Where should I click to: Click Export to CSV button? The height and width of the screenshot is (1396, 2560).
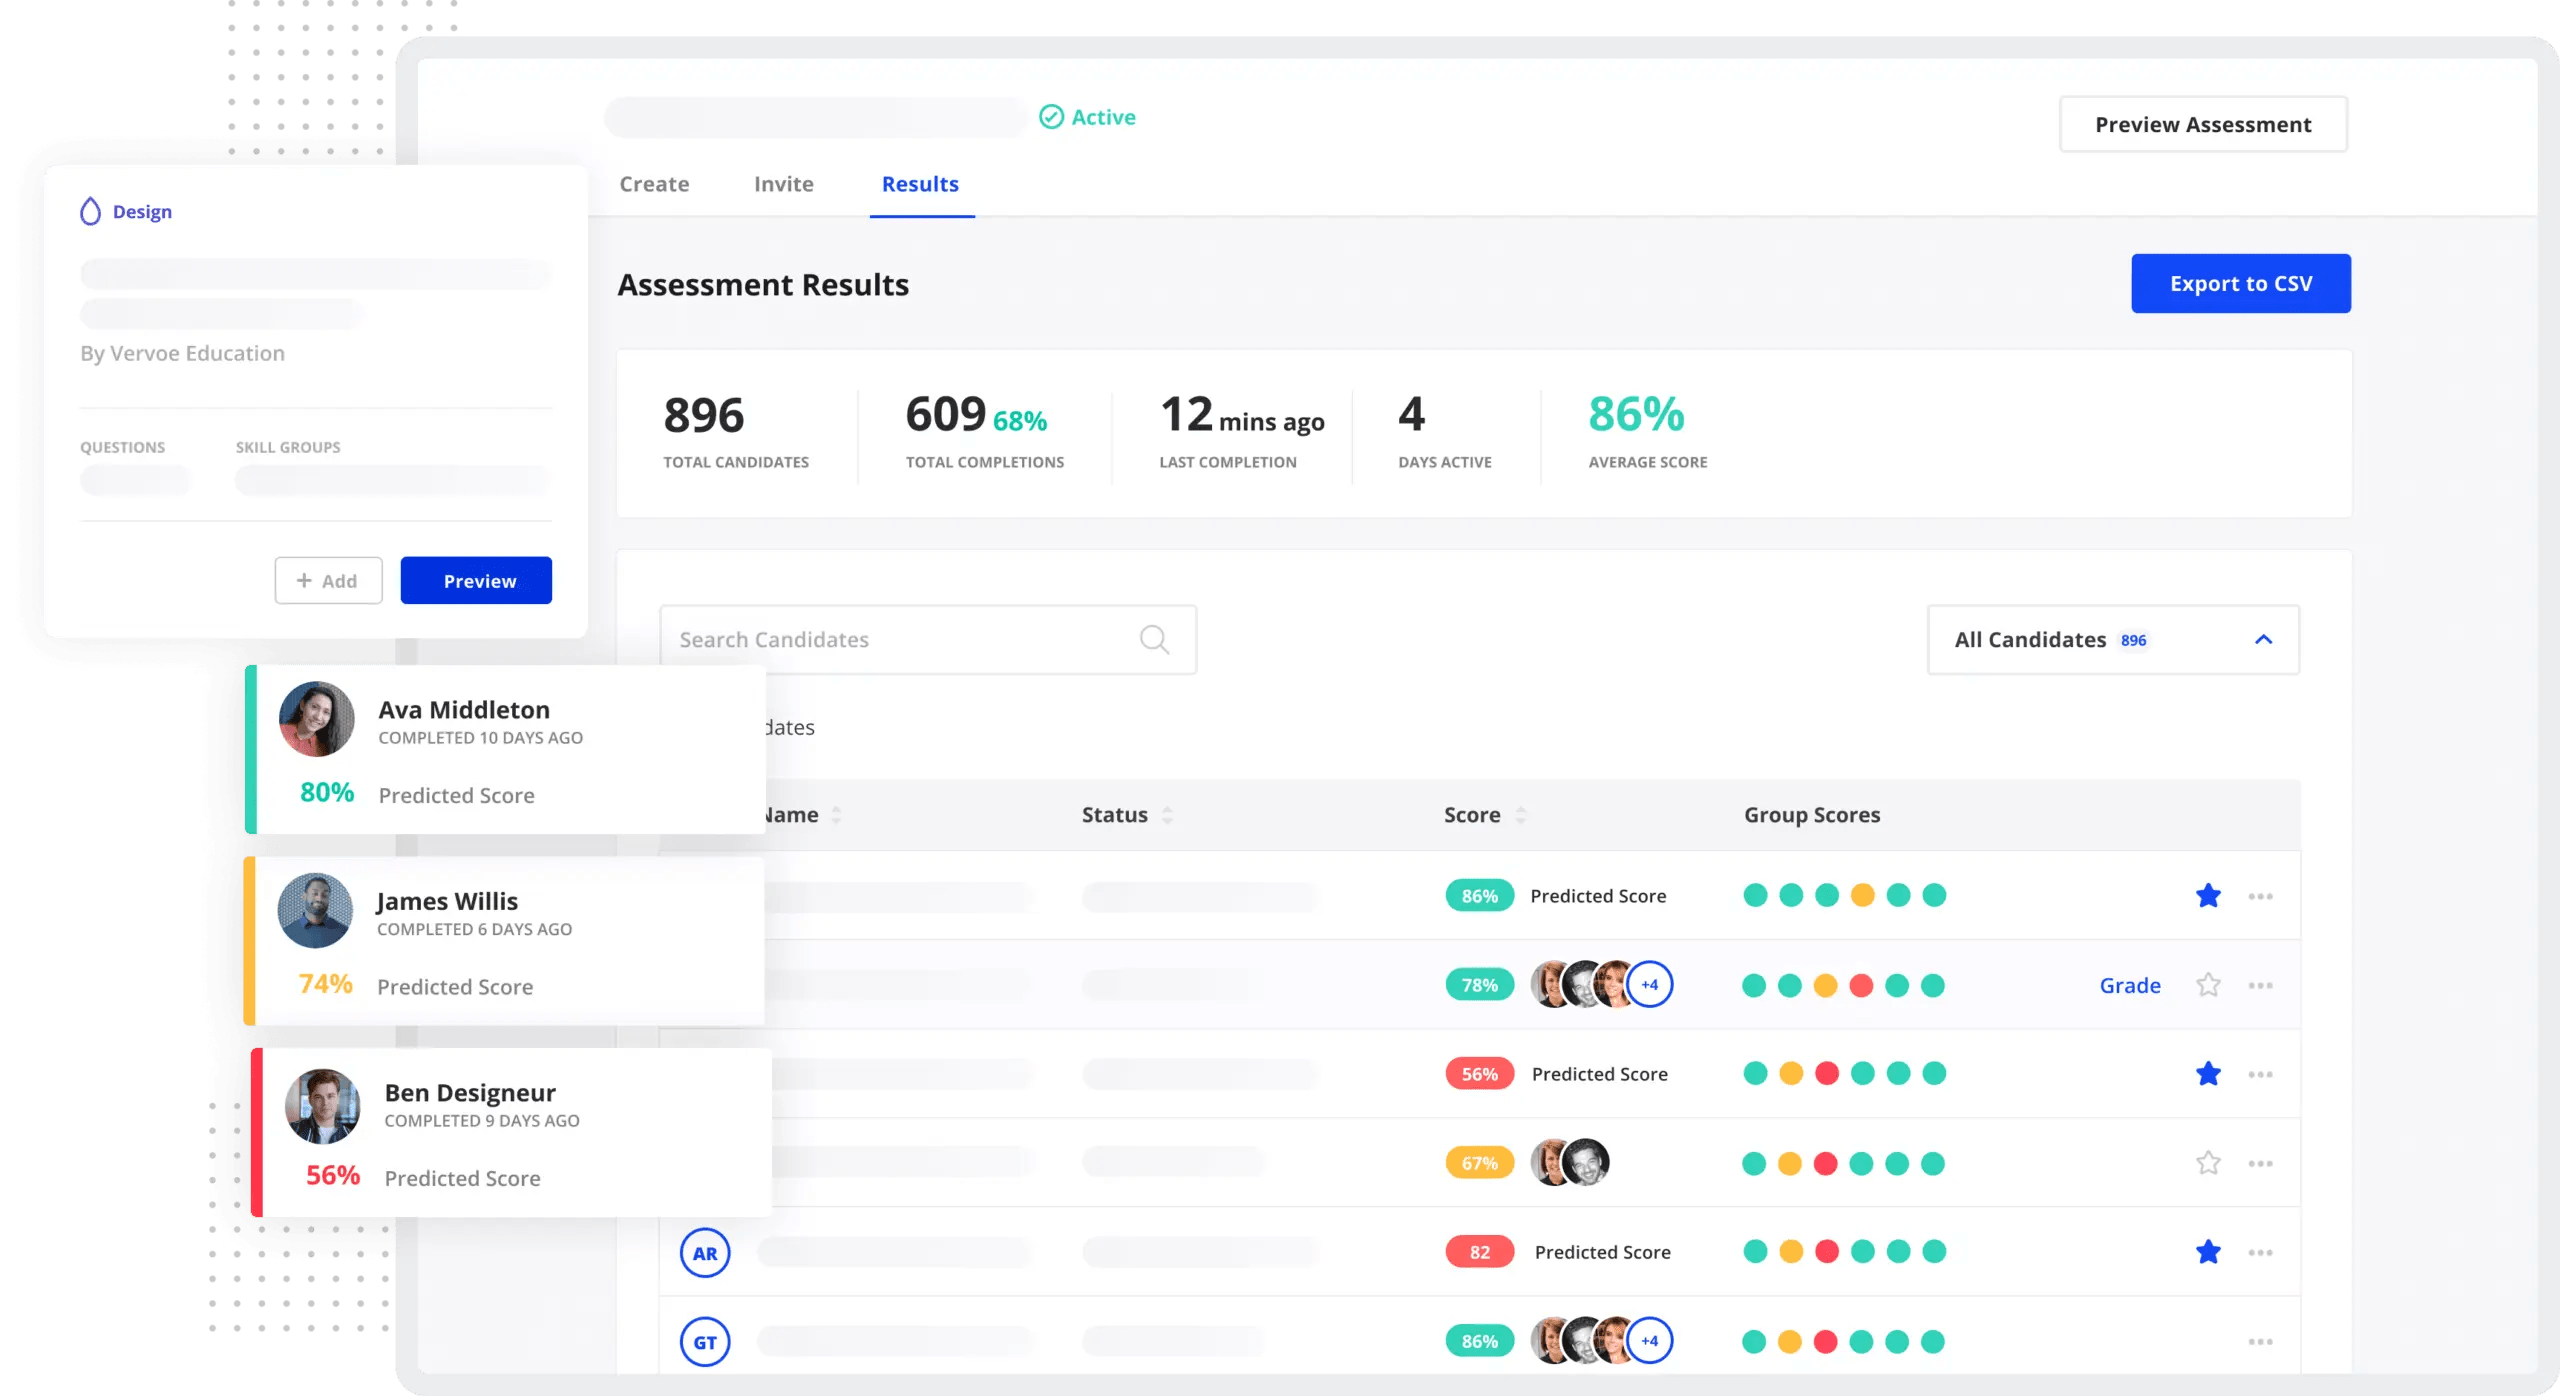(2240, 283)
